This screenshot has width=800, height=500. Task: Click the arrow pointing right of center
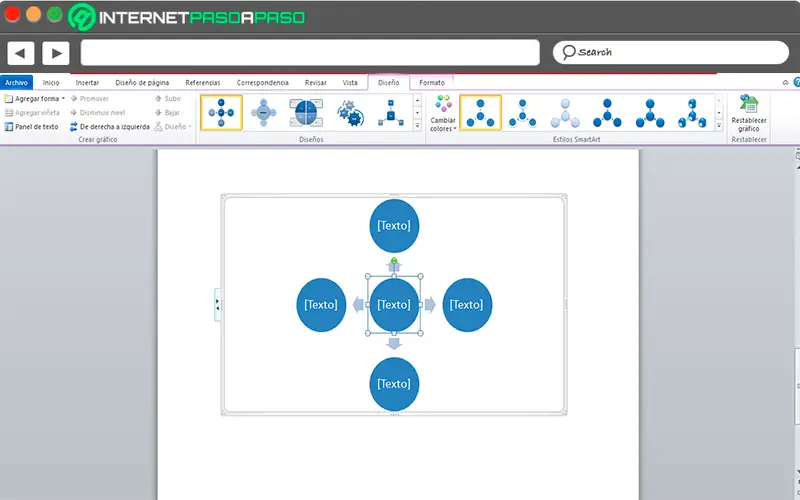coord(430,305)
